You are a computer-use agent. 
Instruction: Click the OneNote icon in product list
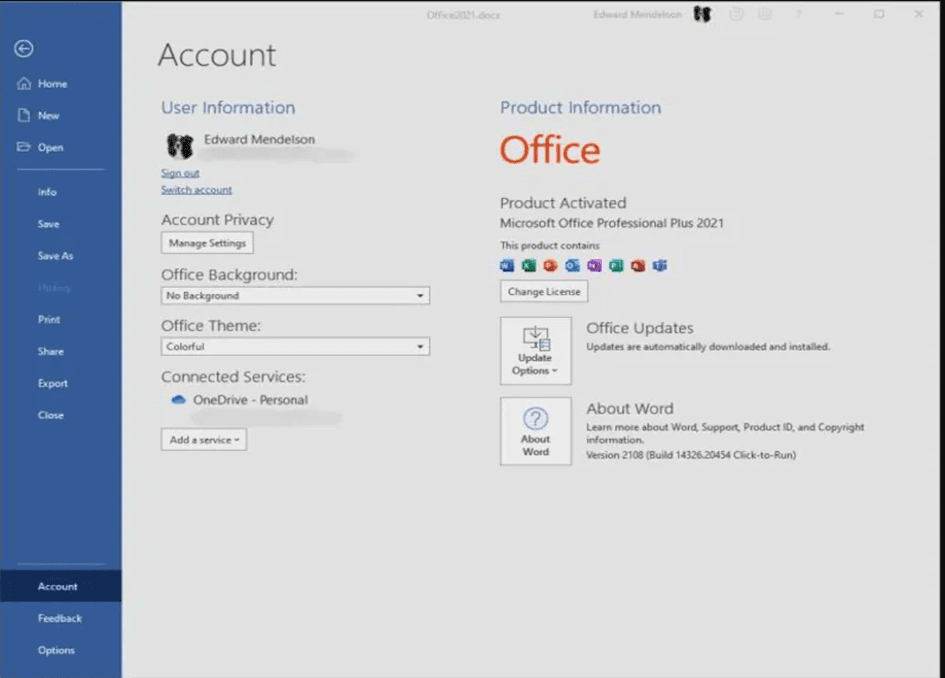tap(594, 266)
